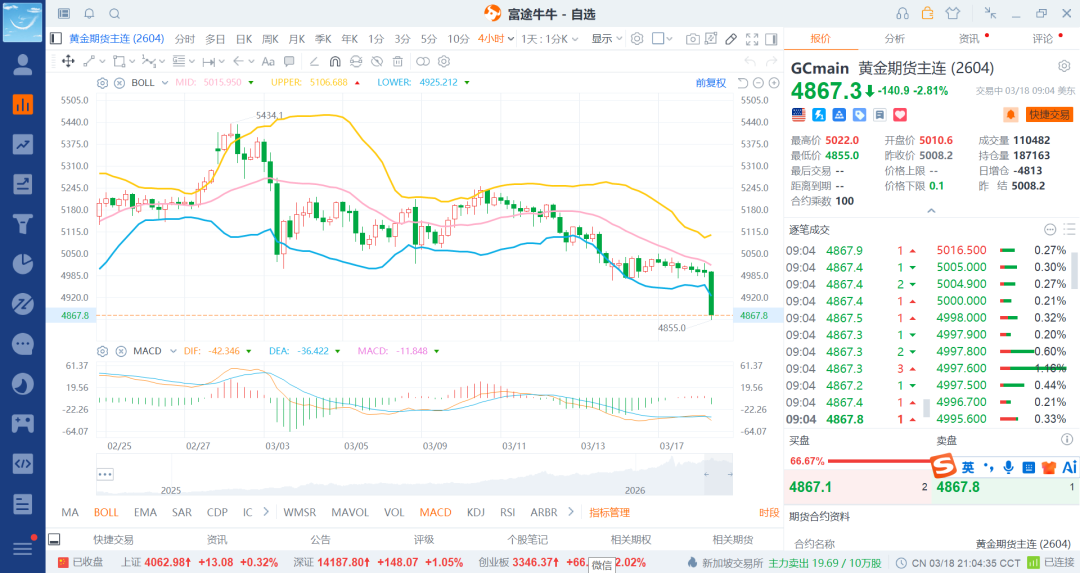The width and height of the screenshot is (1080, 573).
Task: Open the 4小时 timeframe dropdown
Action: [x=496, y=39]
